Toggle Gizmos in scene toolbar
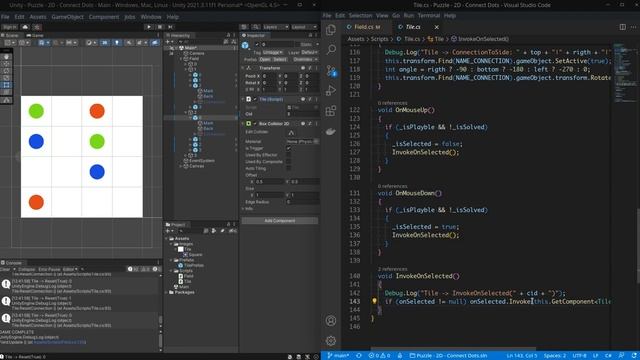This screenshot has height=360, width=640. pyautogui.click(x=154, y=42)
